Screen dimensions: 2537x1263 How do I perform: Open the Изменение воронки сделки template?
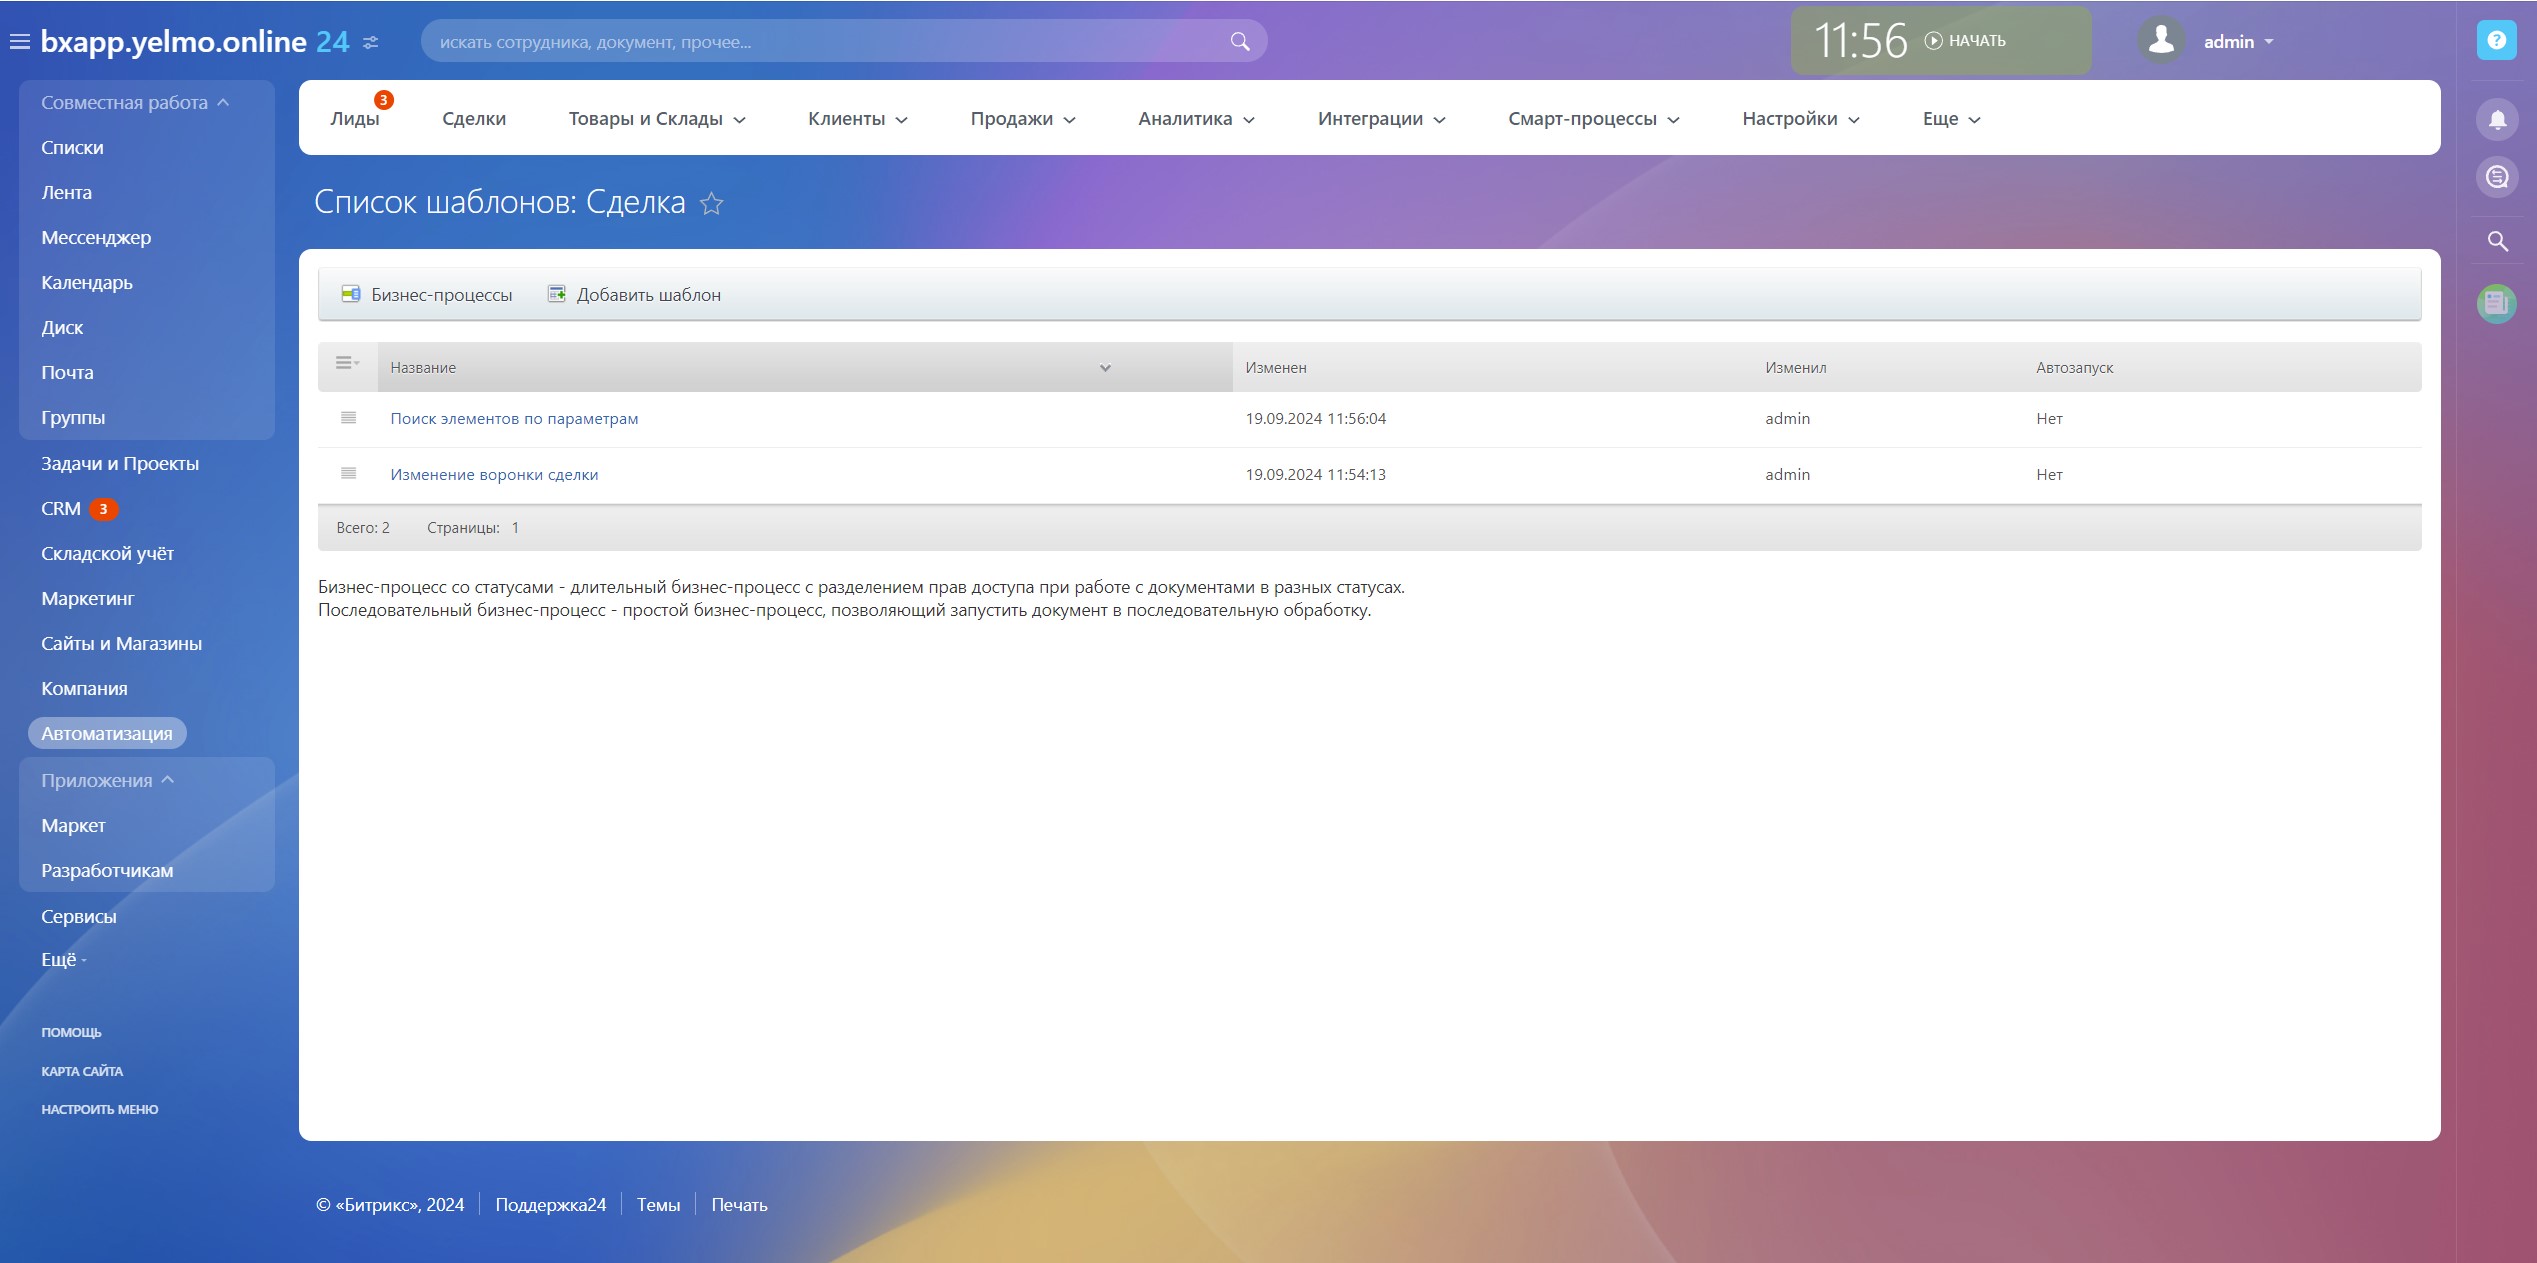tap(494, 475)
